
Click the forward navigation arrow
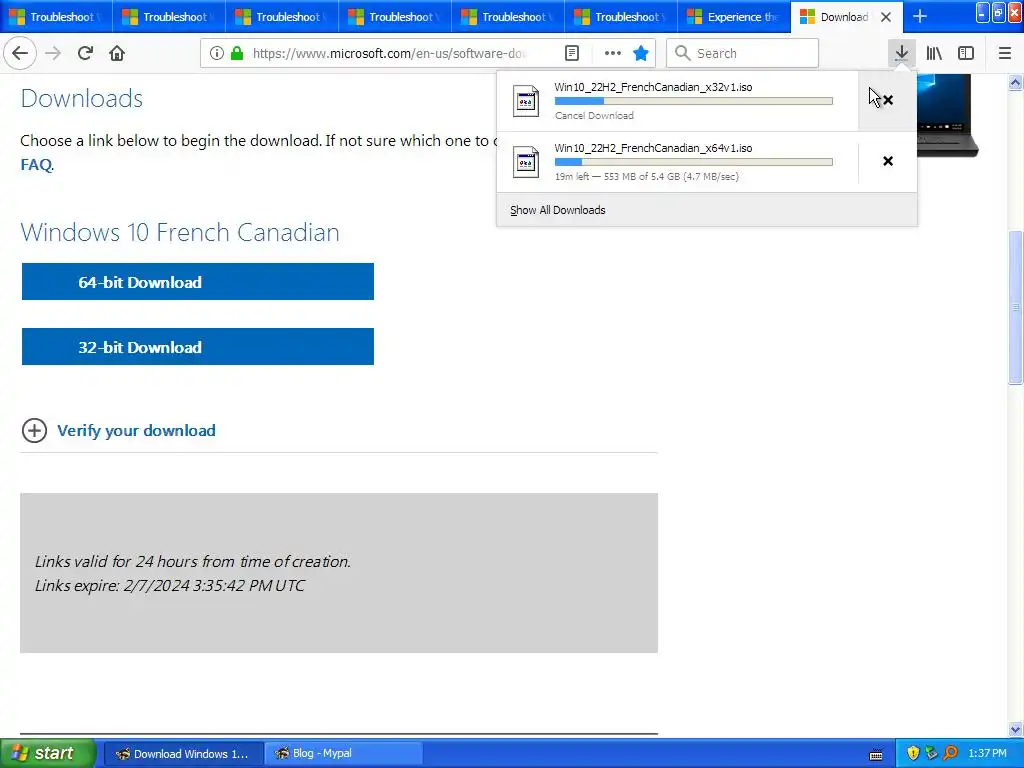53,53
